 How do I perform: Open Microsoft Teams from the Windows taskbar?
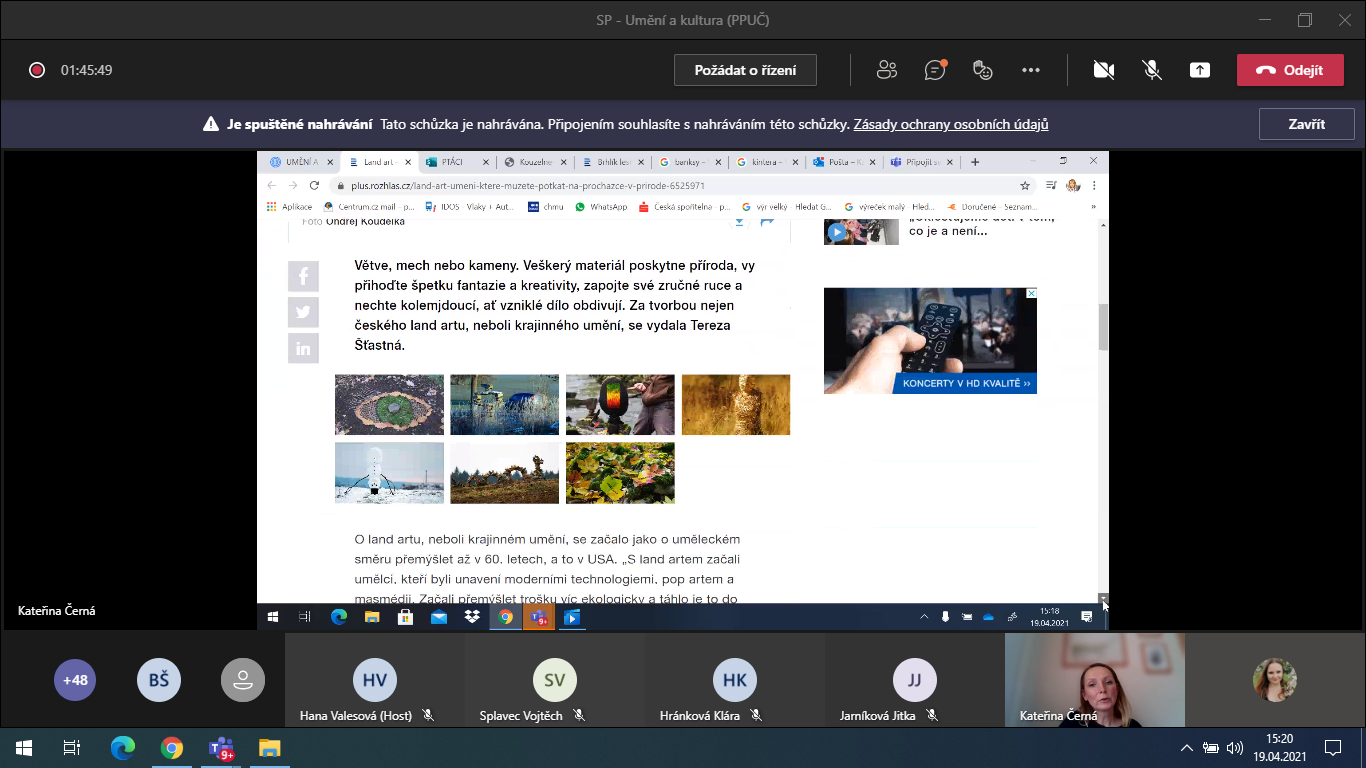pyautogui.click(x=221, y=748)
